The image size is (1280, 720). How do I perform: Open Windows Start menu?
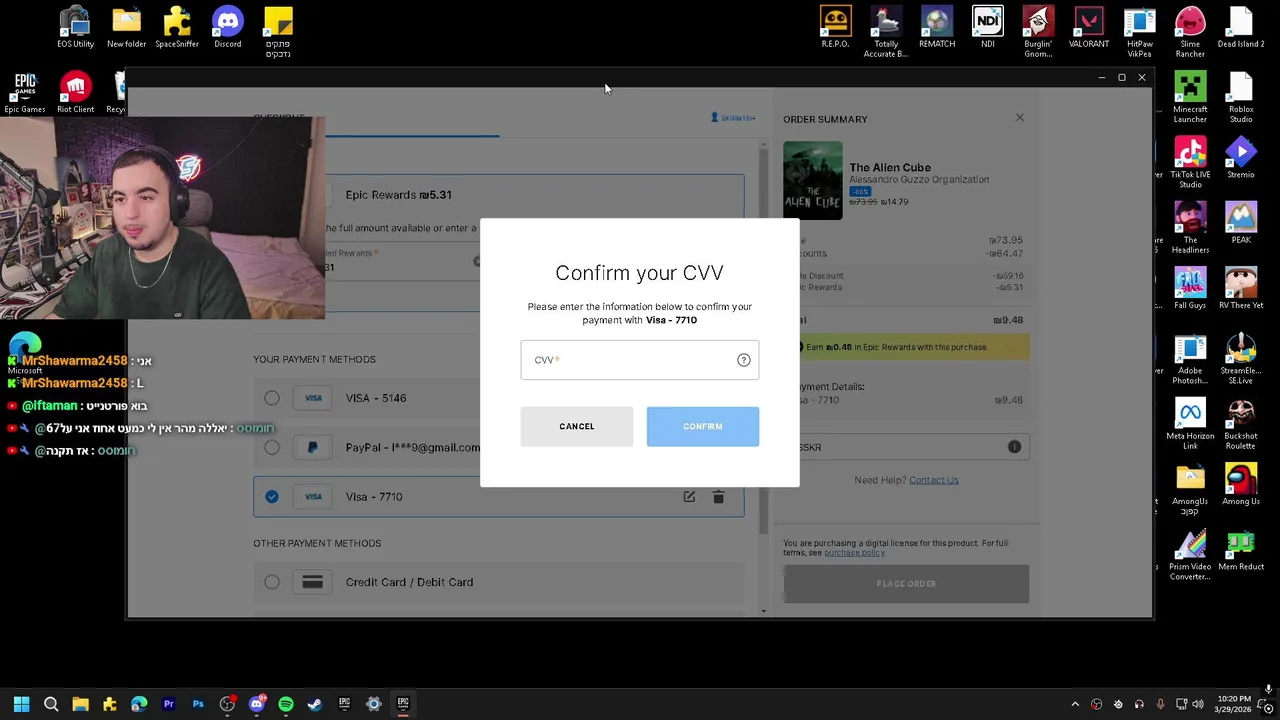21,704
